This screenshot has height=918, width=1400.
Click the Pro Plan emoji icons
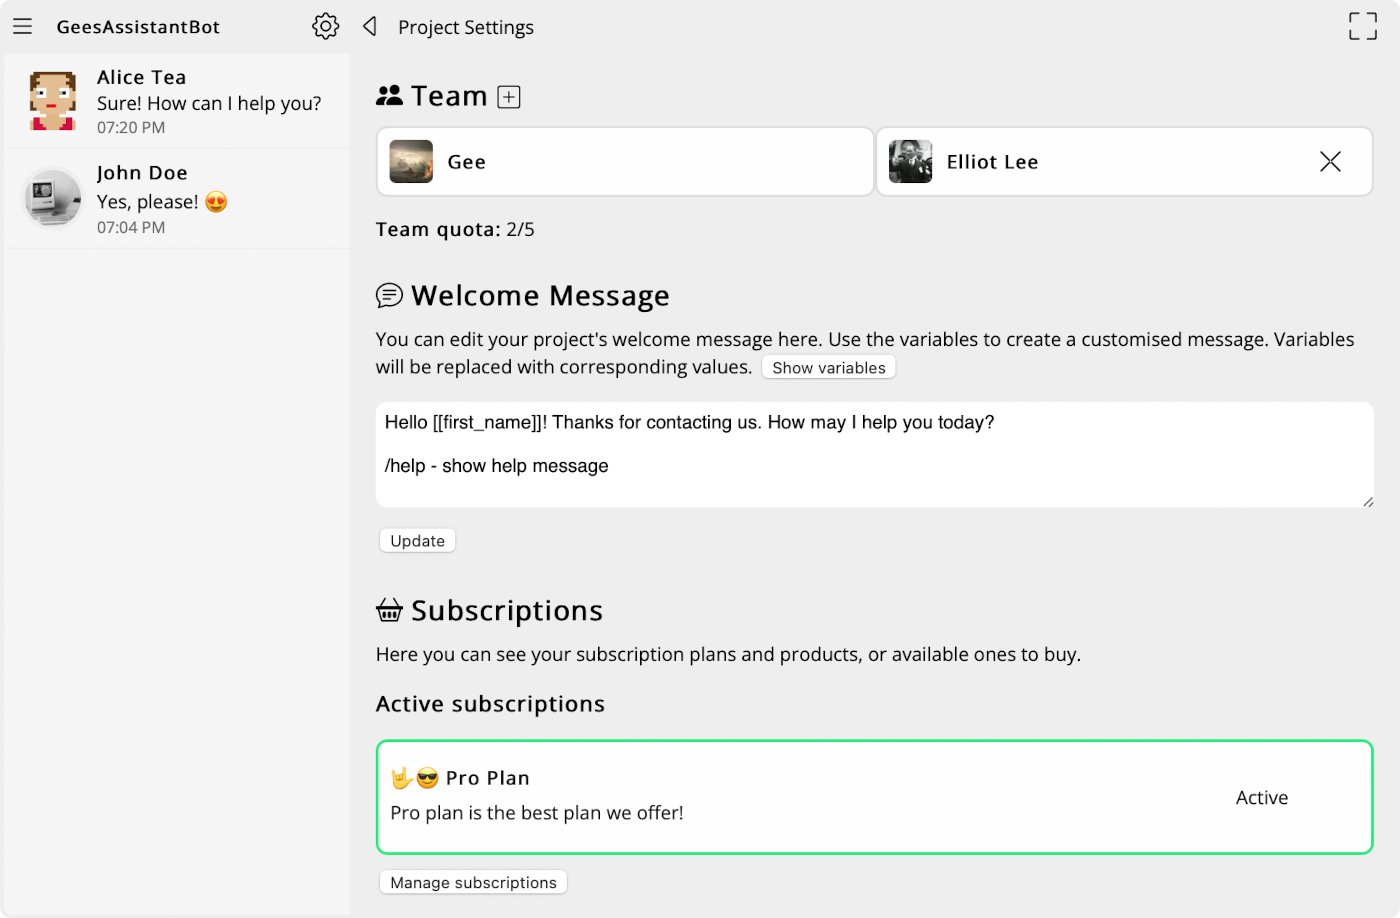click(x=415, y=778)
